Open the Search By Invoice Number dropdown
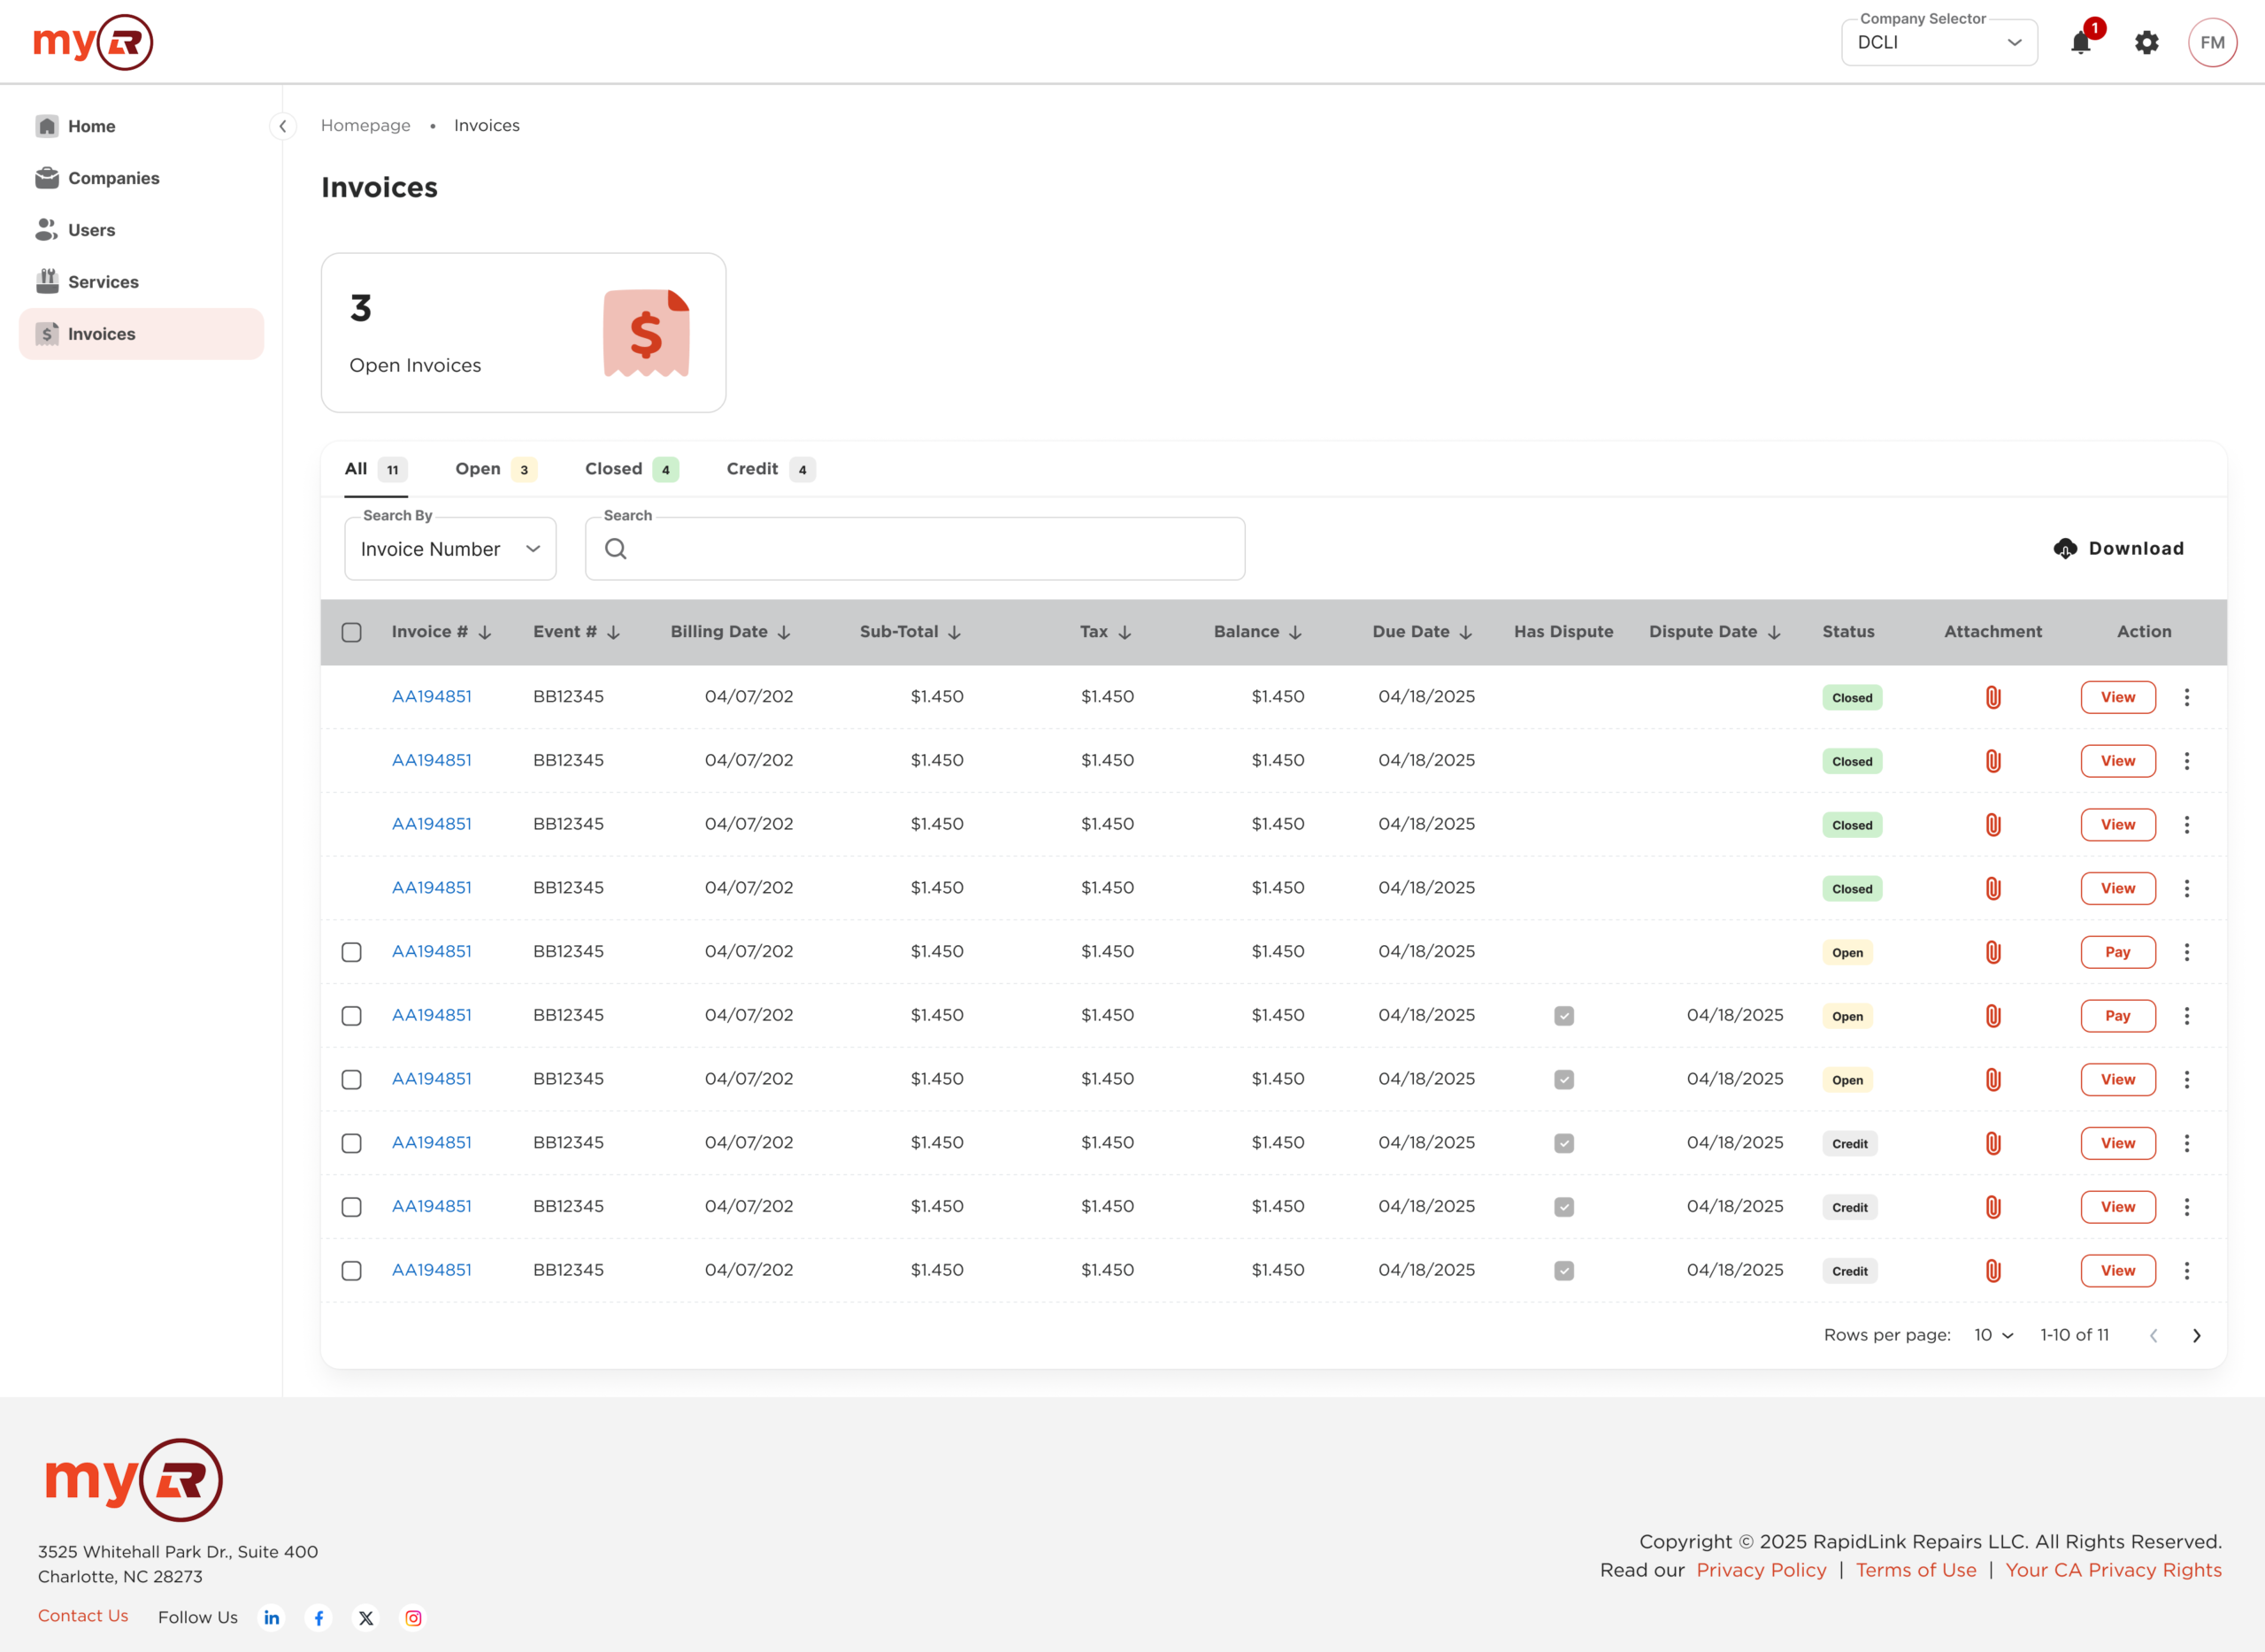The width and height of the screenshot is (2265, 1652). point(450,549)
